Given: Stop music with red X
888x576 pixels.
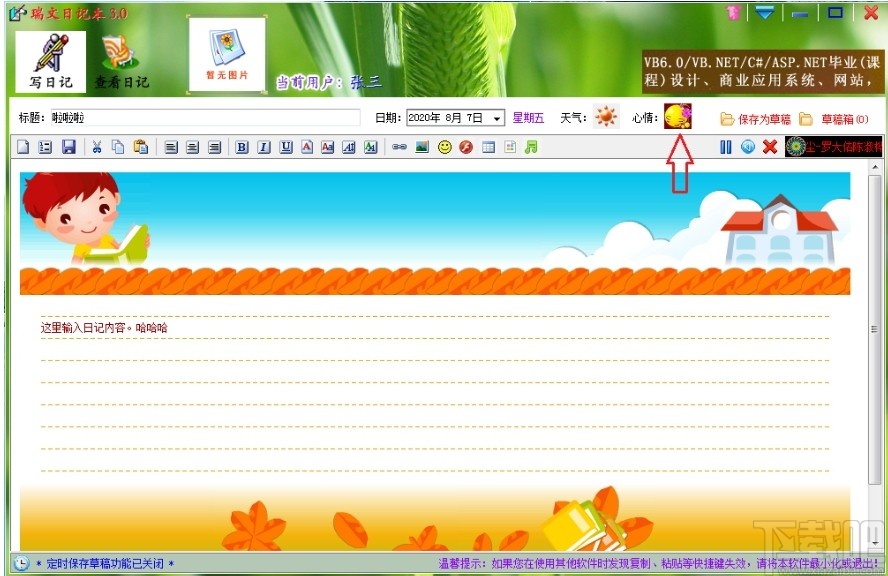Looking at the screenshot, I should [770, 147].
